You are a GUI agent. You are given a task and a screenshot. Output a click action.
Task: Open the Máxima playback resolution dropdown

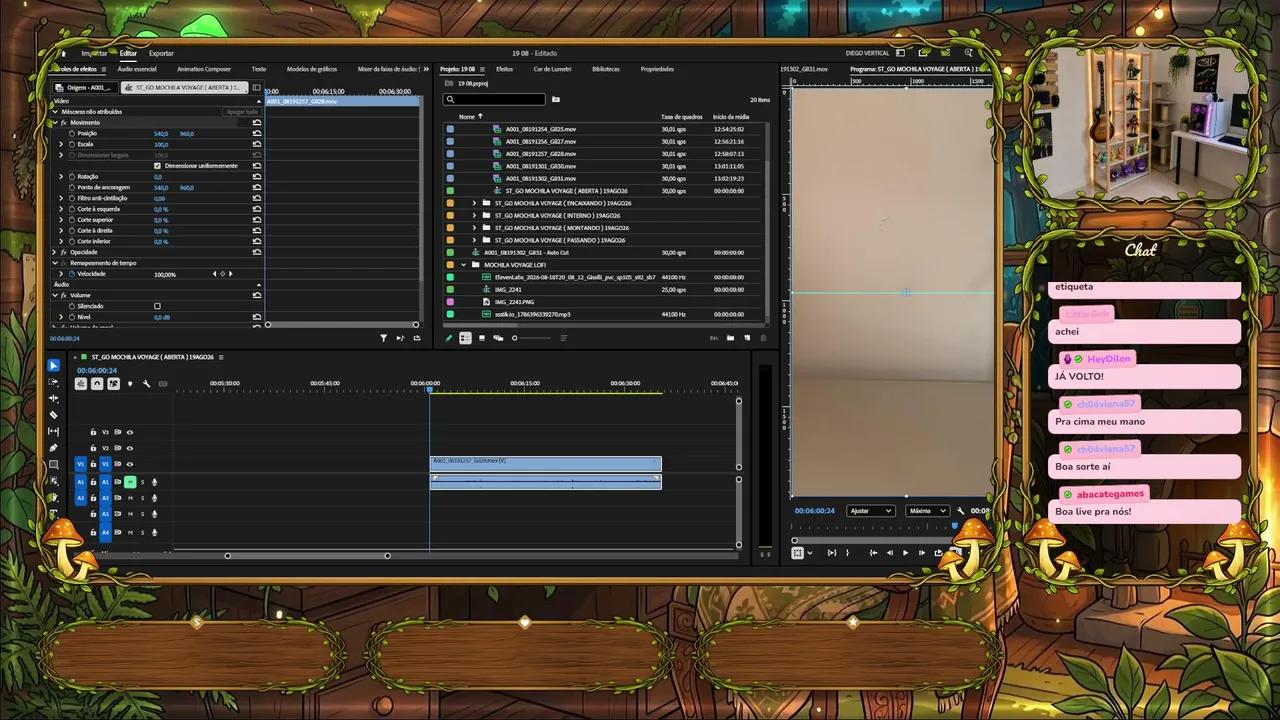[927, 511]
